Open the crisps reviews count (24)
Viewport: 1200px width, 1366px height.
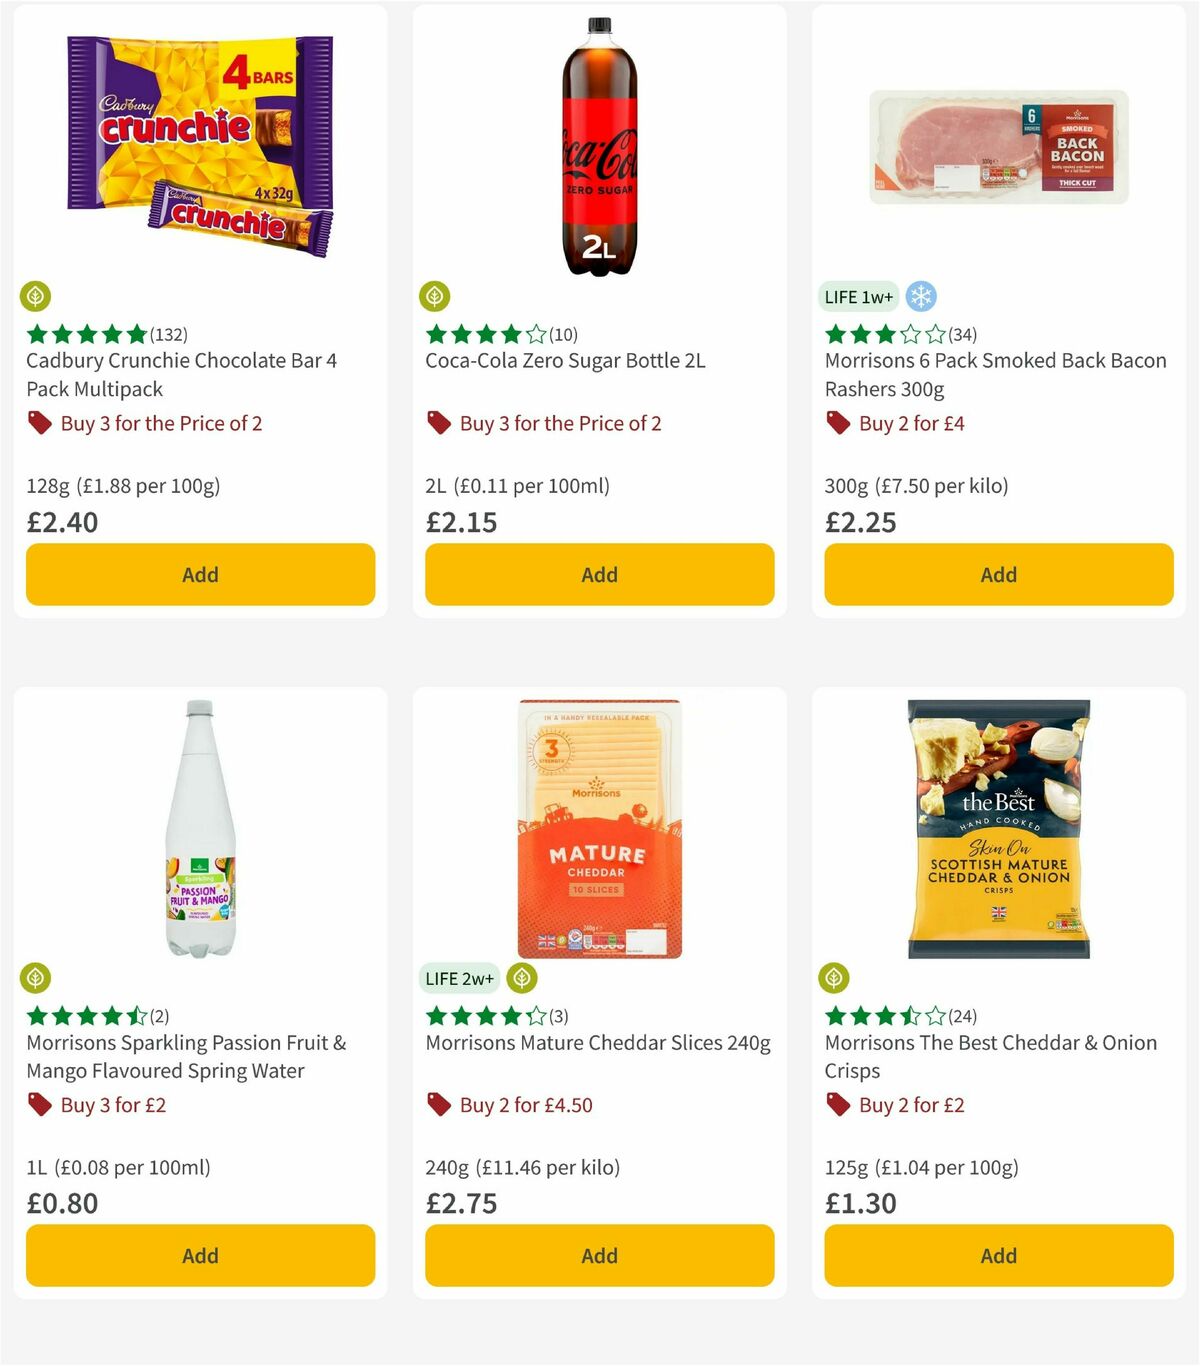tap(964, 1015)
